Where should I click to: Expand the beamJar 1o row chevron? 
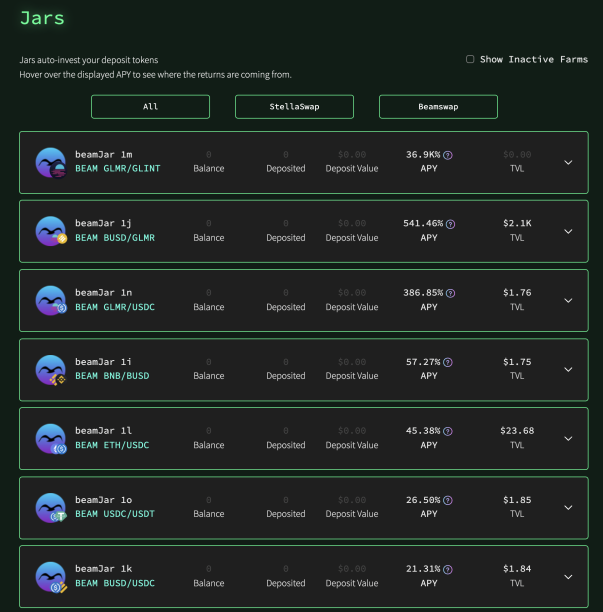(568, 507)
